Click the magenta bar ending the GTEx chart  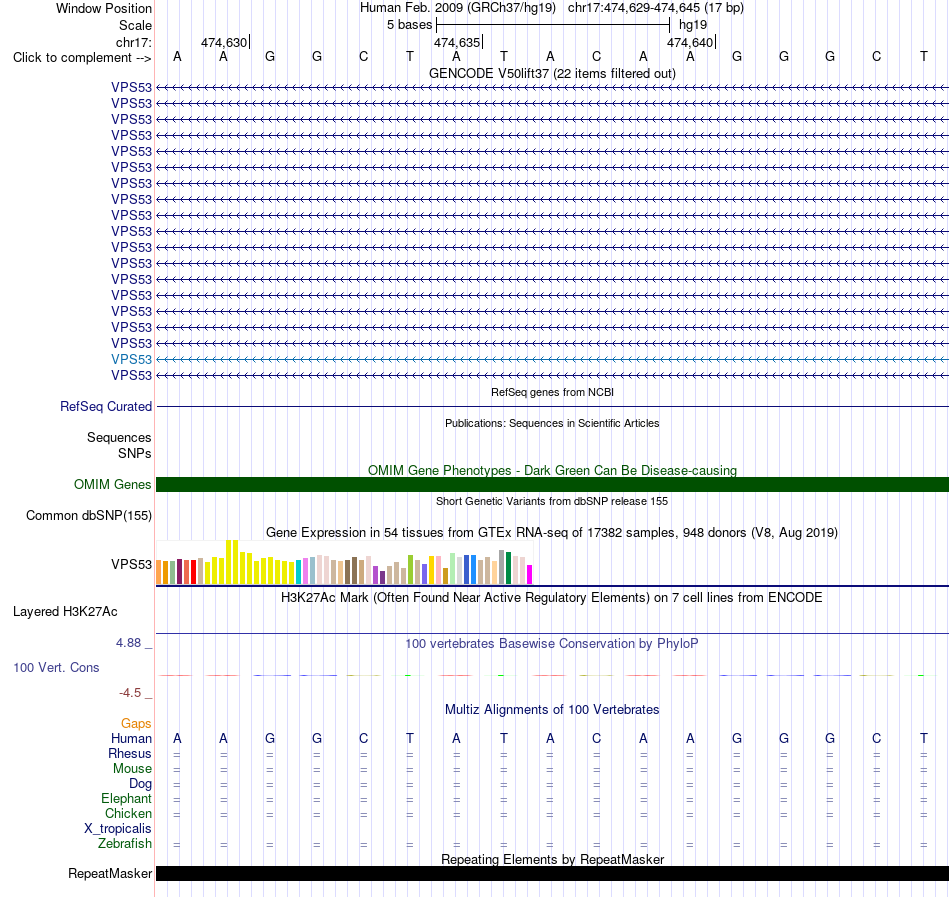[530, 574]
